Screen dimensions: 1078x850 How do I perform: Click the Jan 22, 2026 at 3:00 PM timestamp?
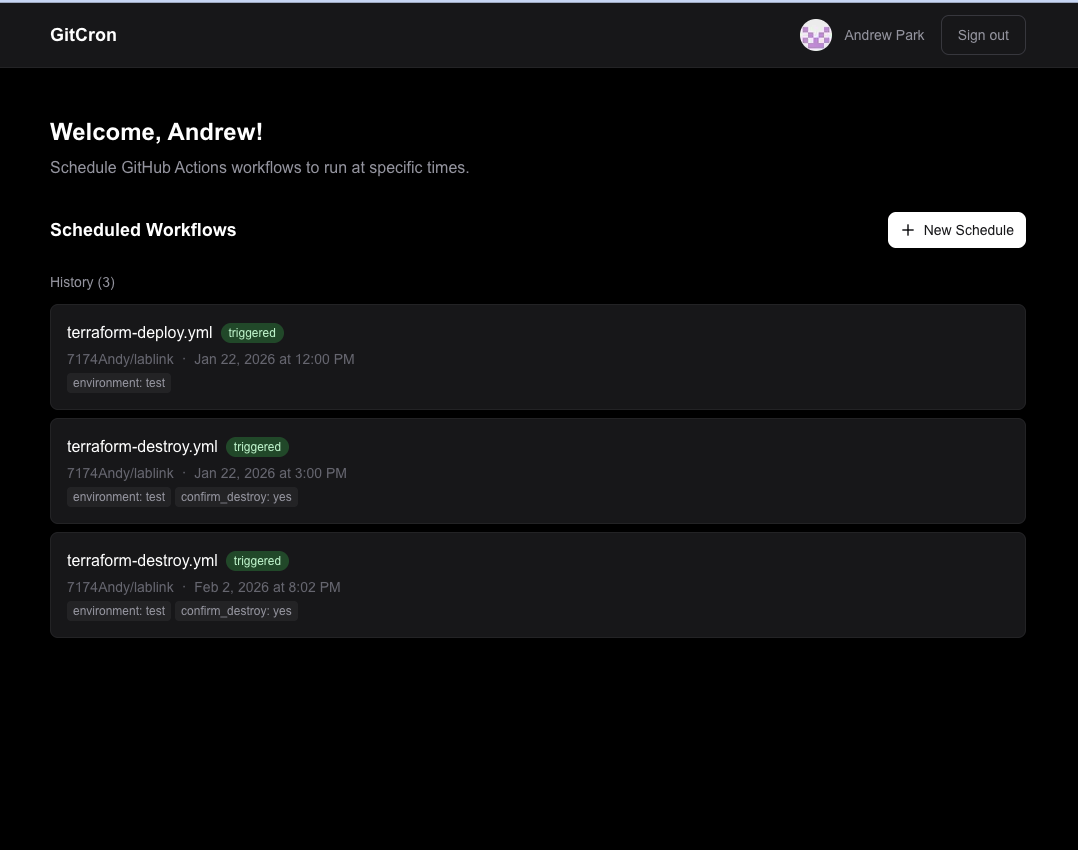(270, 473)
